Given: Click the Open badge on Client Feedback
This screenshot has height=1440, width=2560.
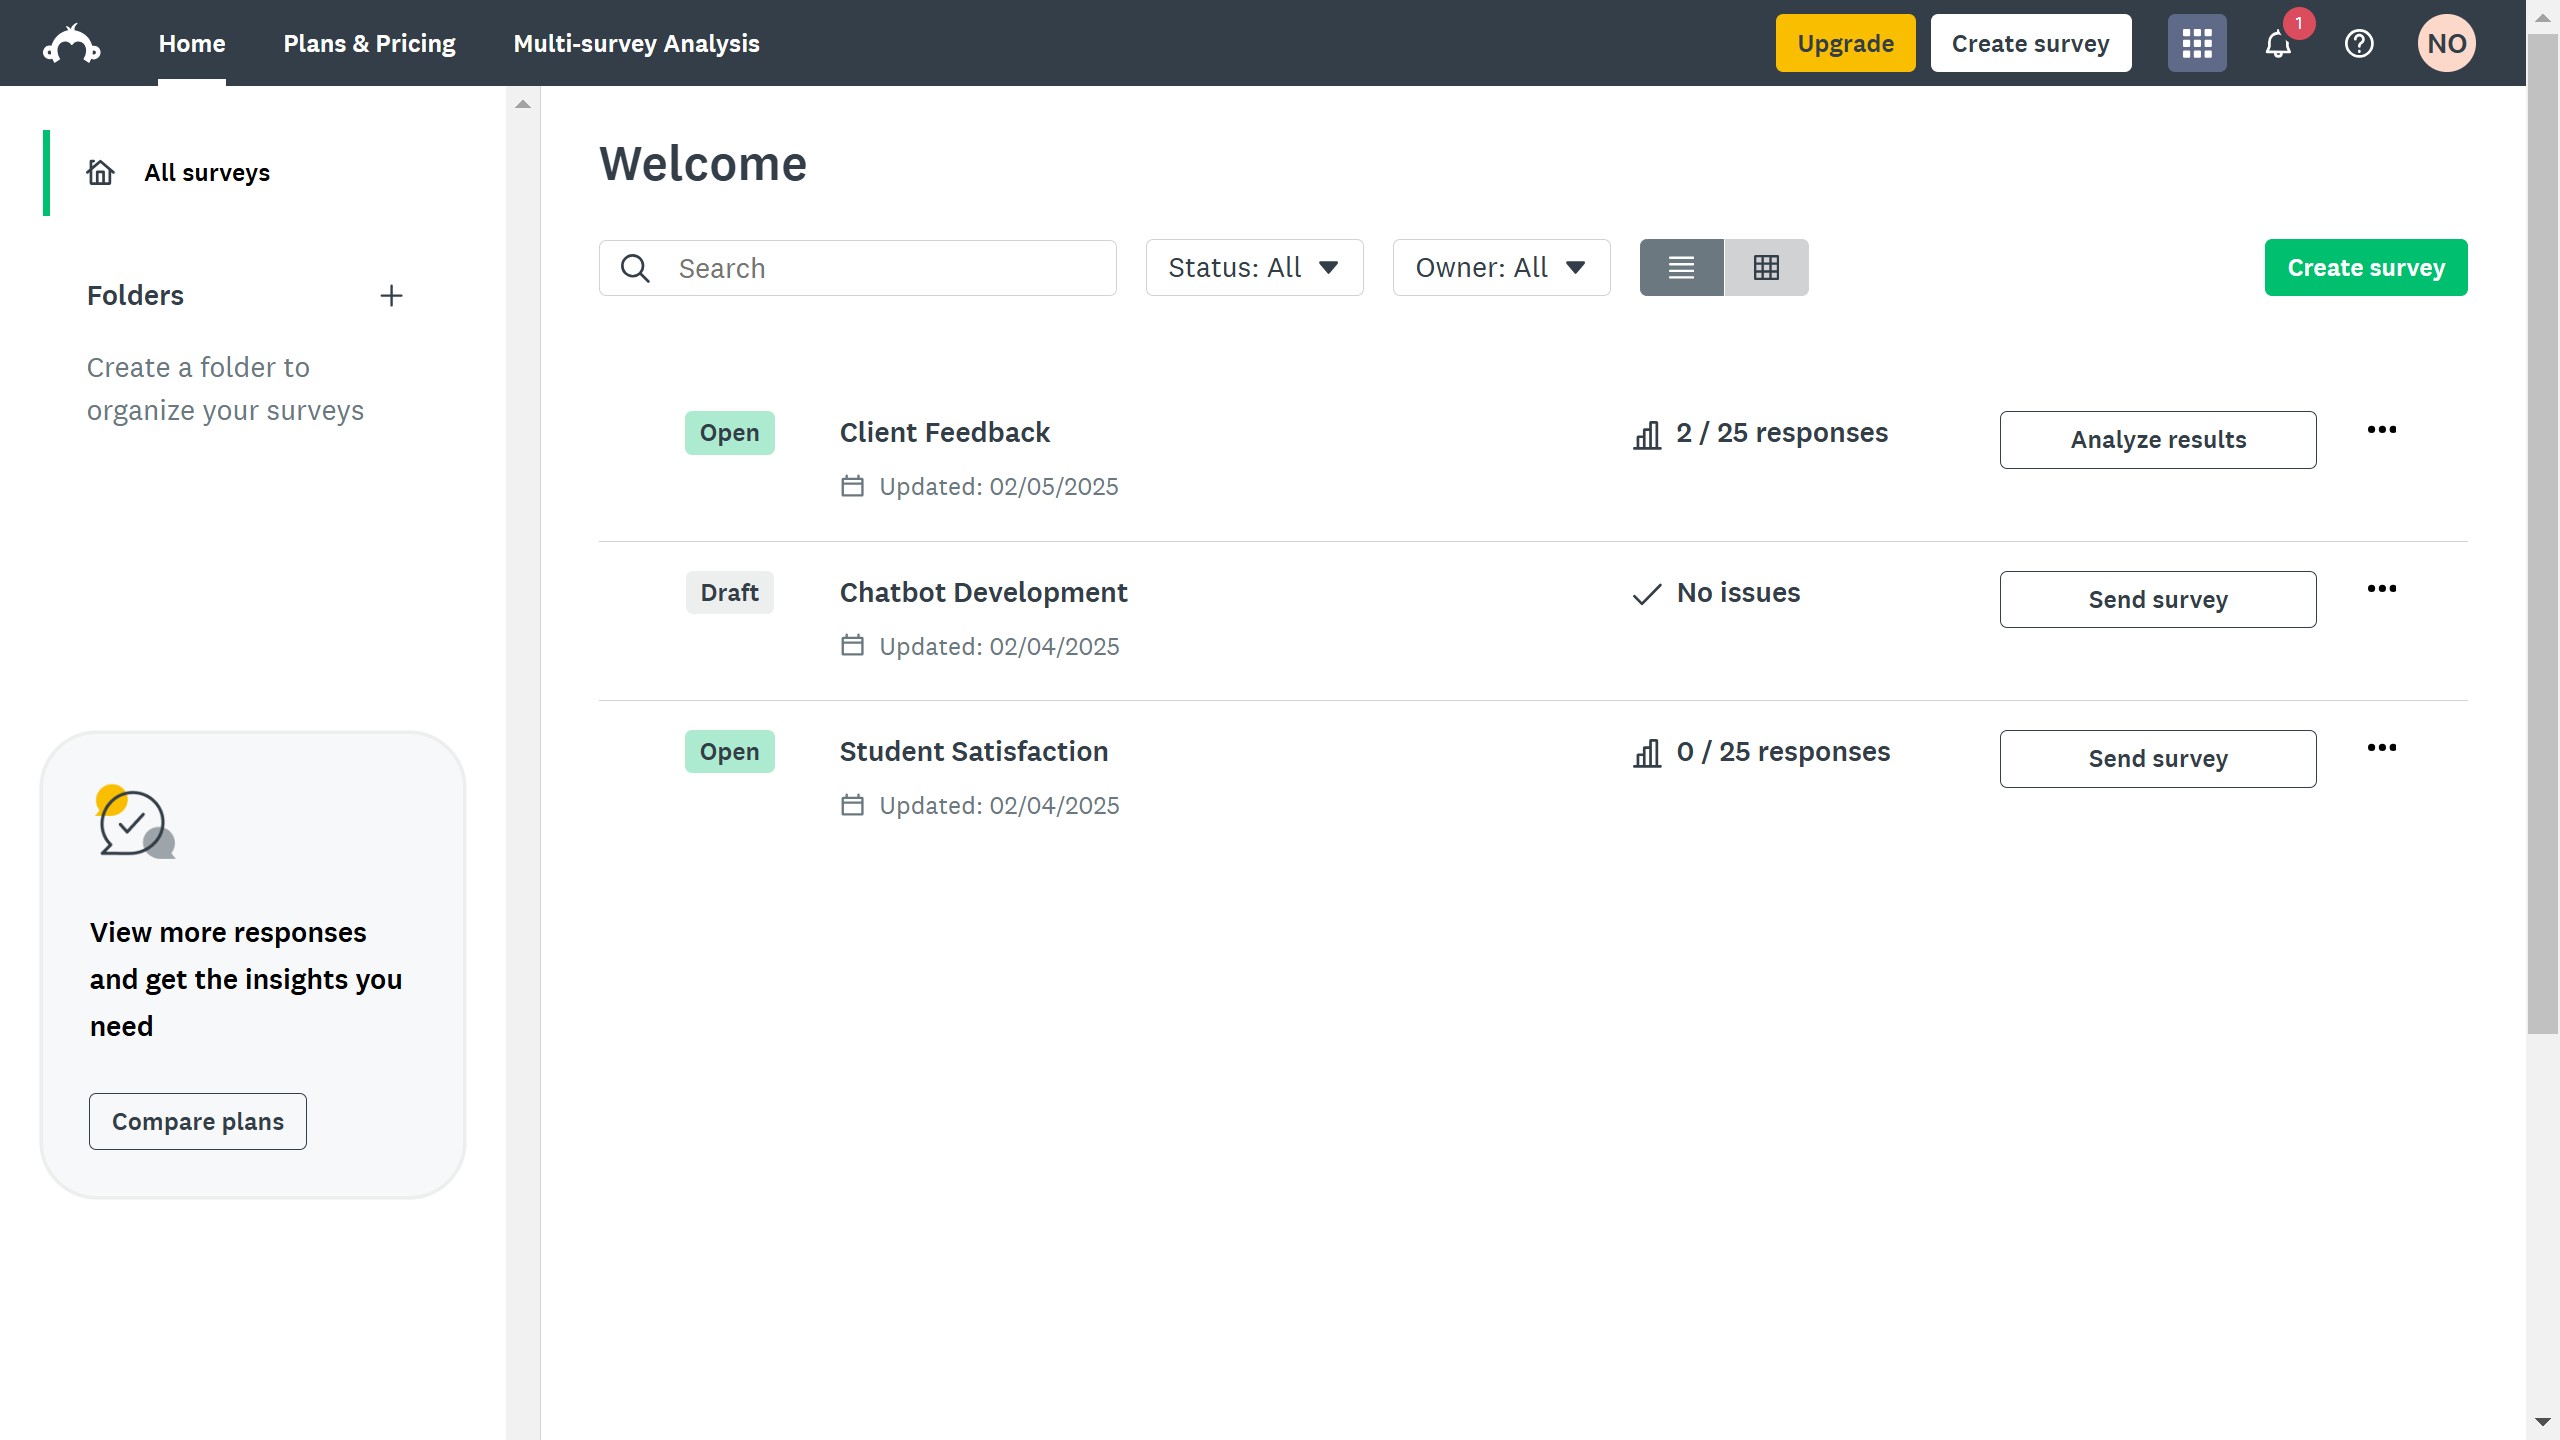Looking at the screenshot, I should pos(730,433).
